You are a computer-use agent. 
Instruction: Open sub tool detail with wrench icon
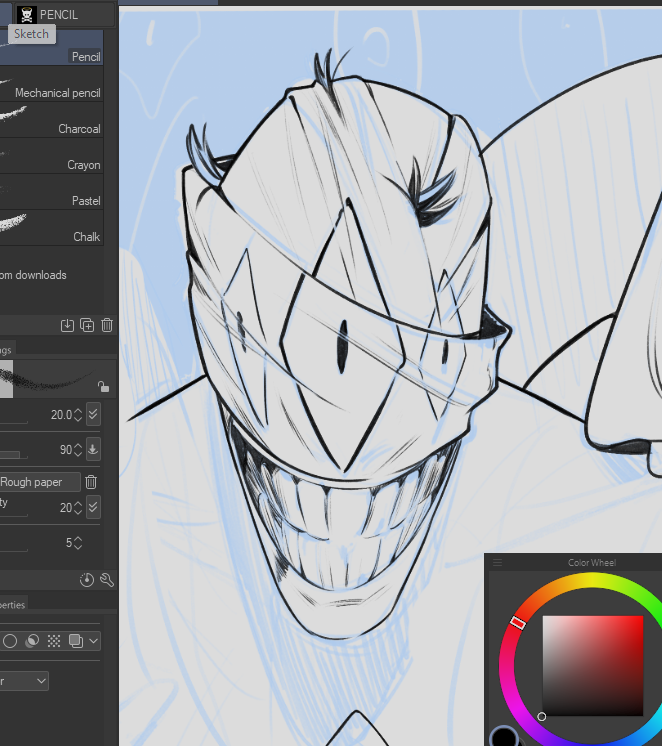click(107, 580)
